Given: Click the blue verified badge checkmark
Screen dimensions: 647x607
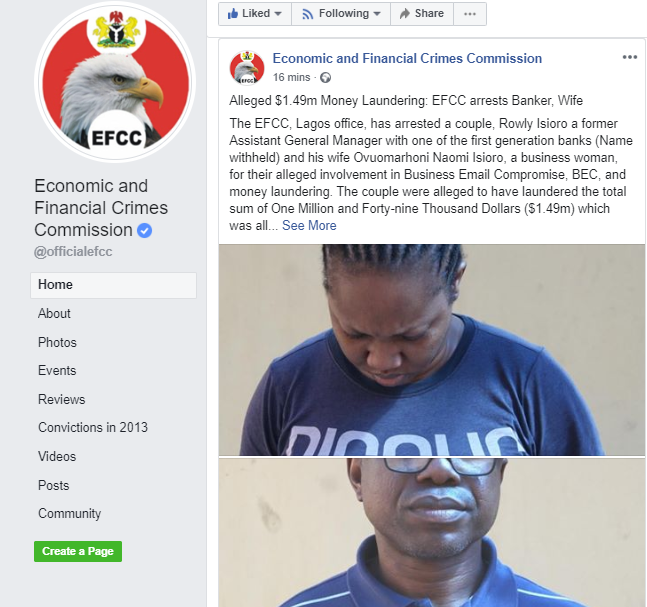Looking at the screenshot, I should click(x=144, y=230).
